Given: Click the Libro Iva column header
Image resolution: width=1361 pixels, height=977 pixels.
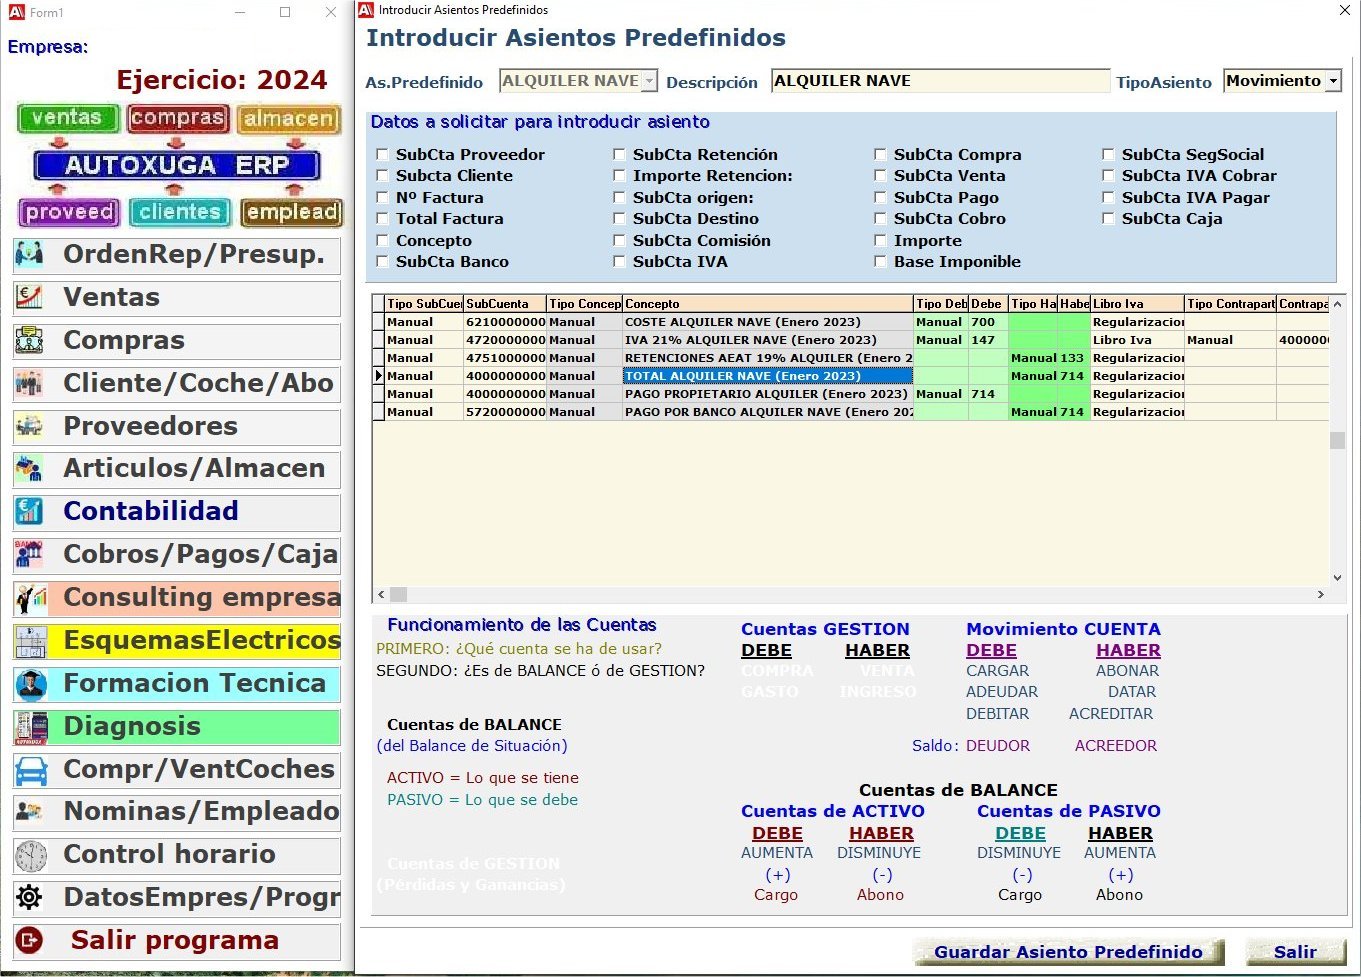Looking at the screenshot, I should click(x=1137, y=304).
